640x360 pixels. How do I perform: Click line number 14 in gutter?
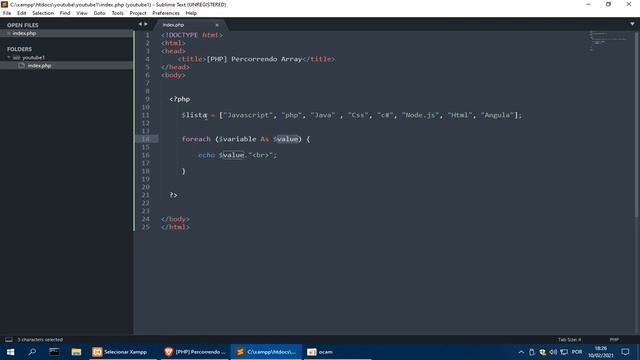(145, 139)
